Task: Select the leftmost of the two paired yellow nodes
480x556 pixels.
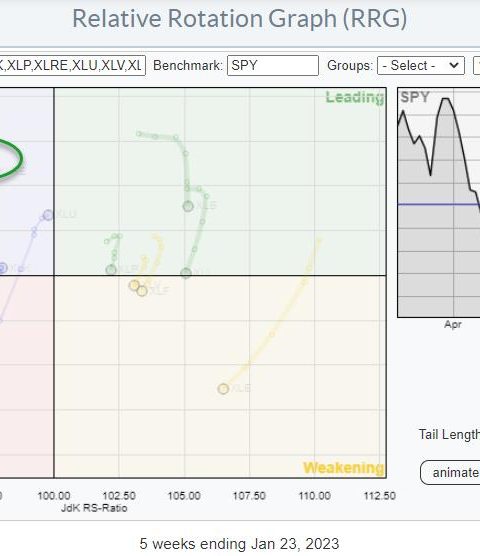Action: [x=134, y=285]
